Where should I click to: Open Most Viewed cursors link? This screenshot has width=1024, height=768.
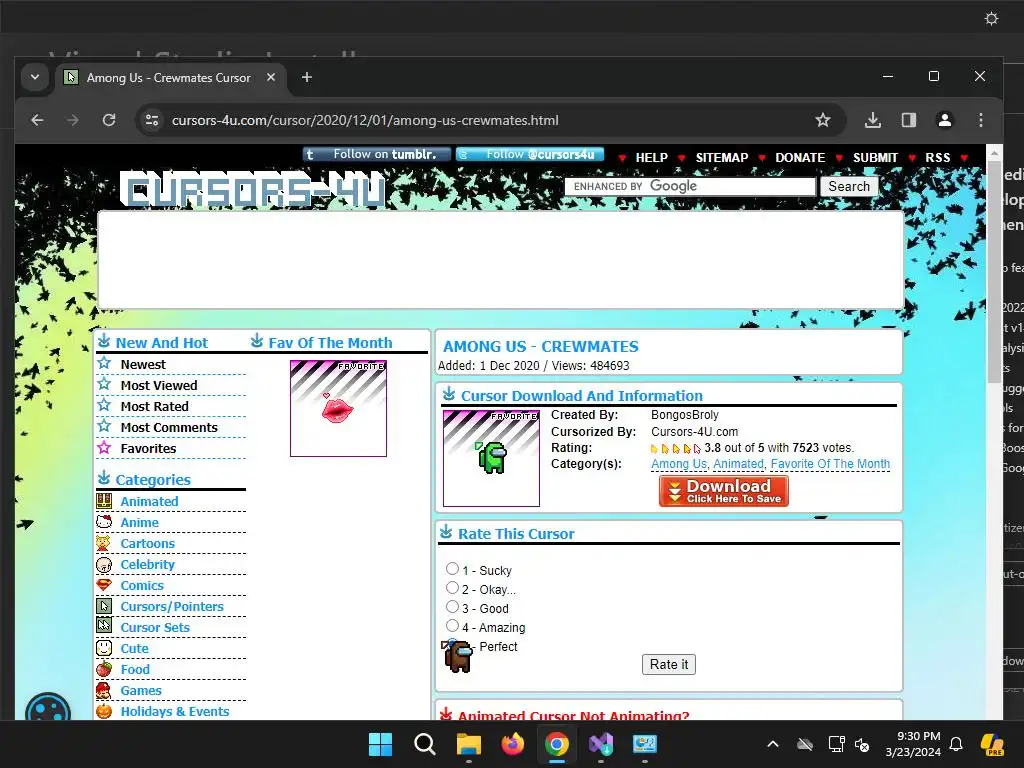click(x=159, y=385)
